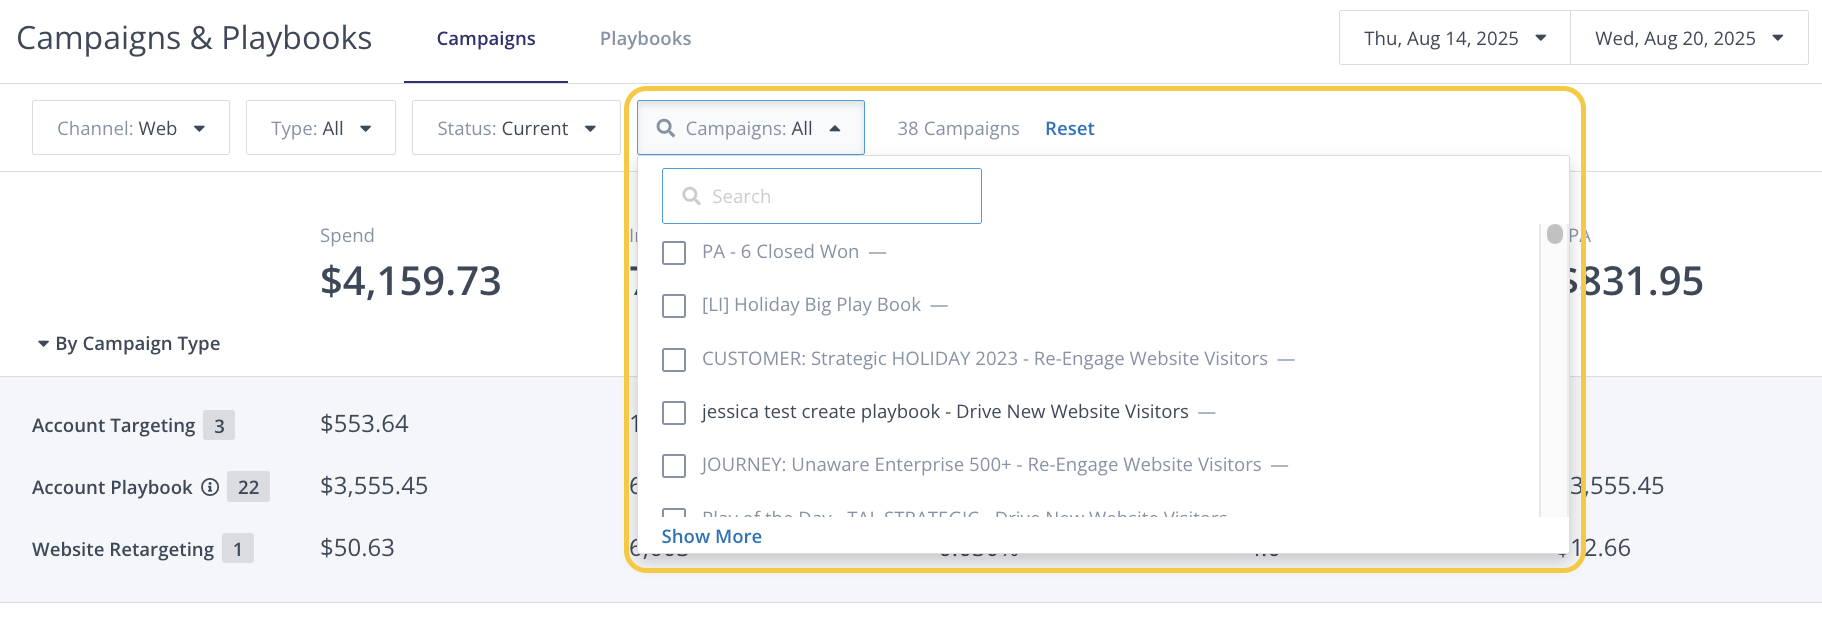Image resolution: width=1822 pixels, height=618 pixels.
Task: Open the Channel: Web dropdown
Action: [x=131, y=128]
